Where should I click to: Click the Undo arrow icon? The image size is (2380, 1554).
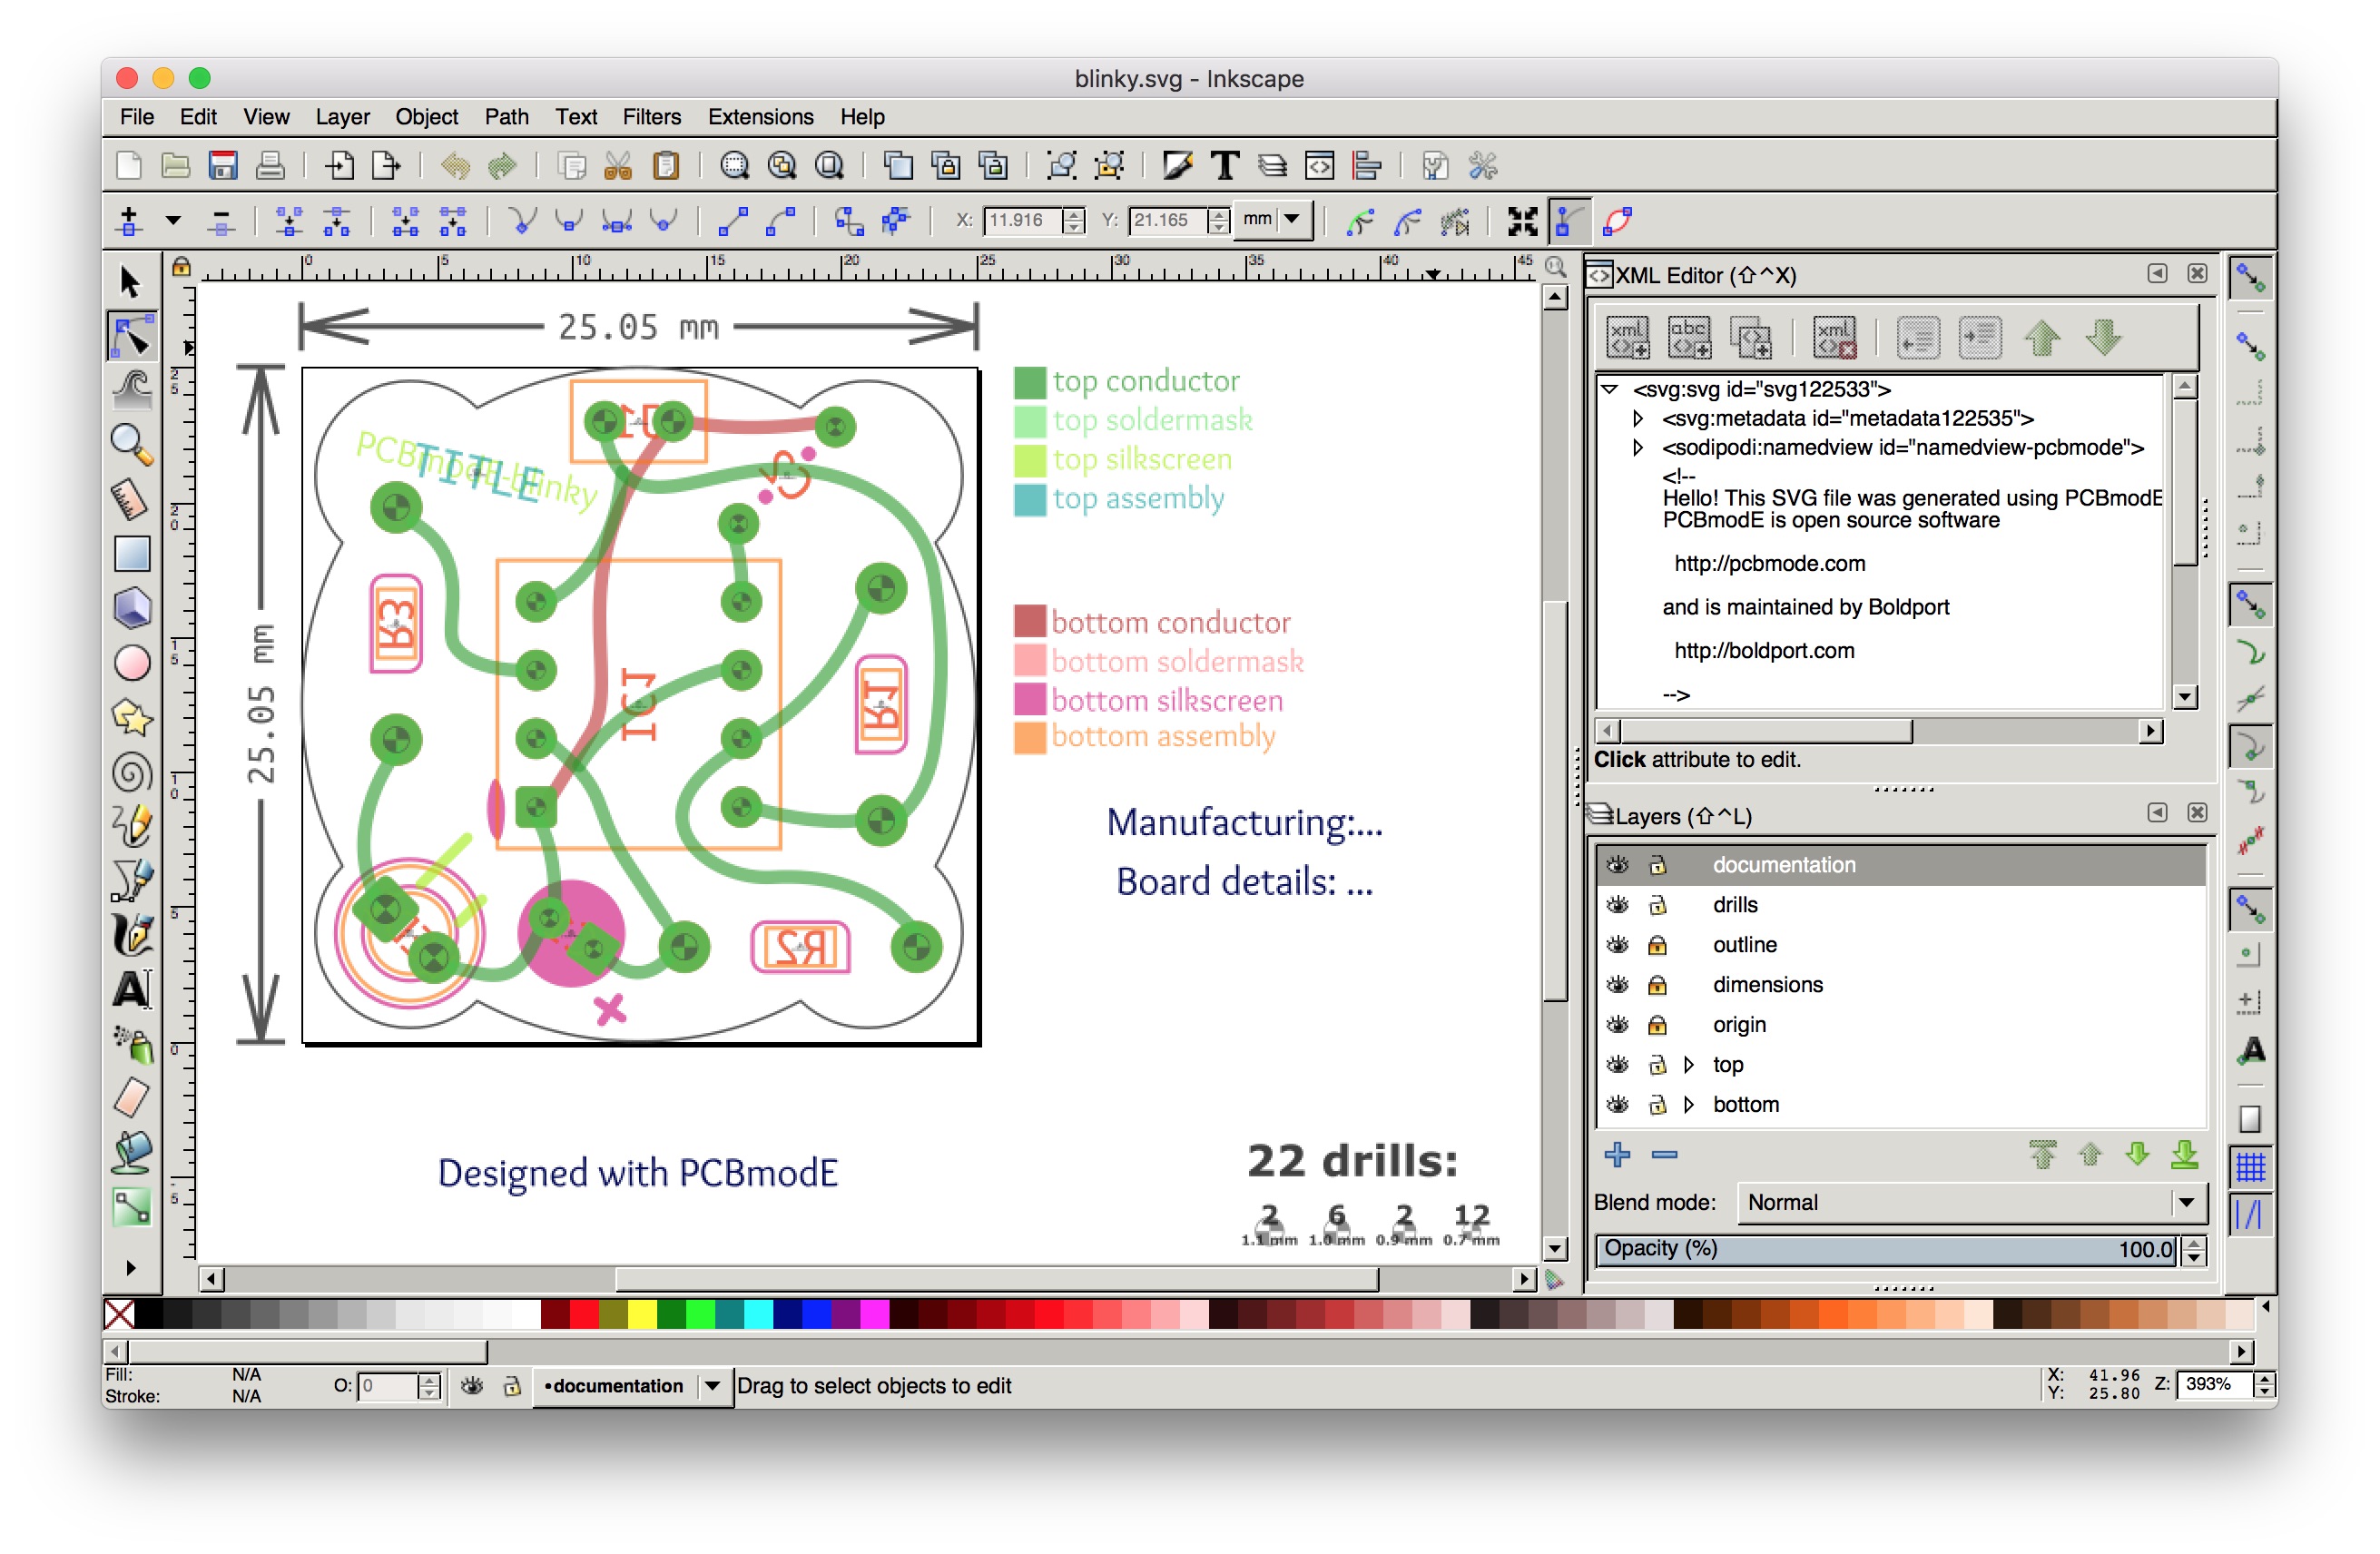click(x=455, y=165)
